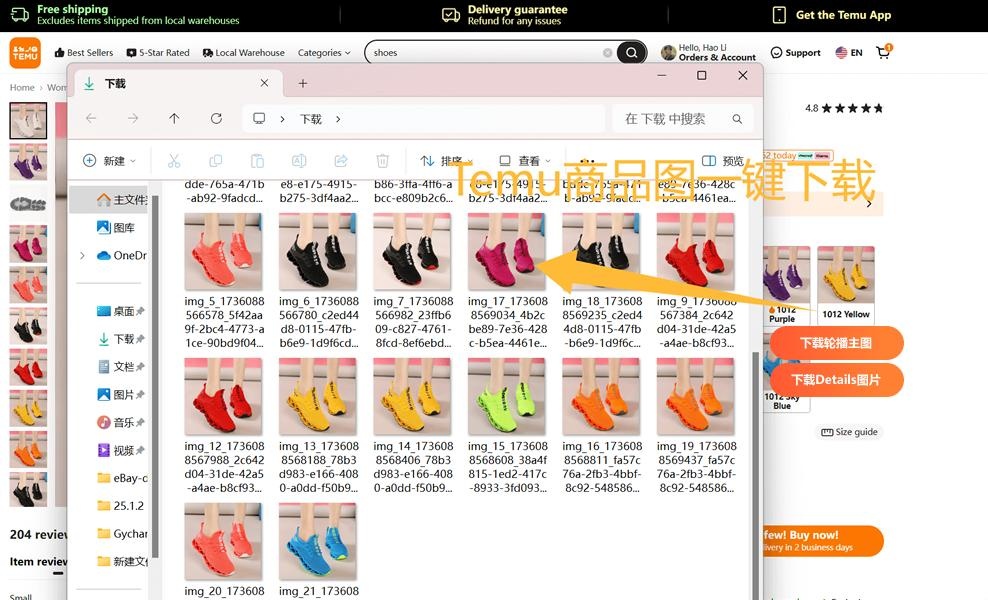Click the up-directory arrow in File Explorer
This screenshot has width=988, height=600.
pos(174,118)
